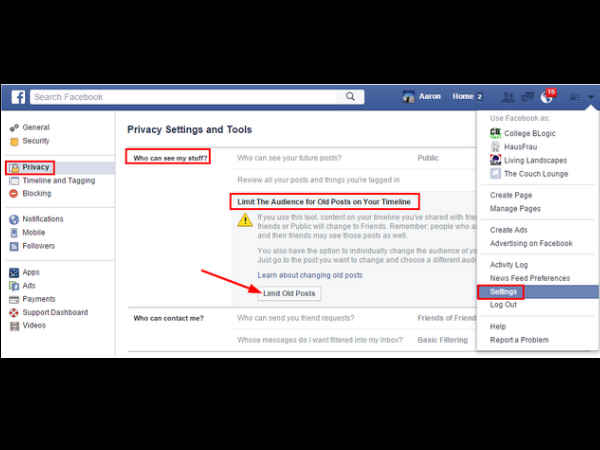This screenshot has height=450, width=600.
Task: Use Facebook as Living Landscapes
Action: pos(535,160)
